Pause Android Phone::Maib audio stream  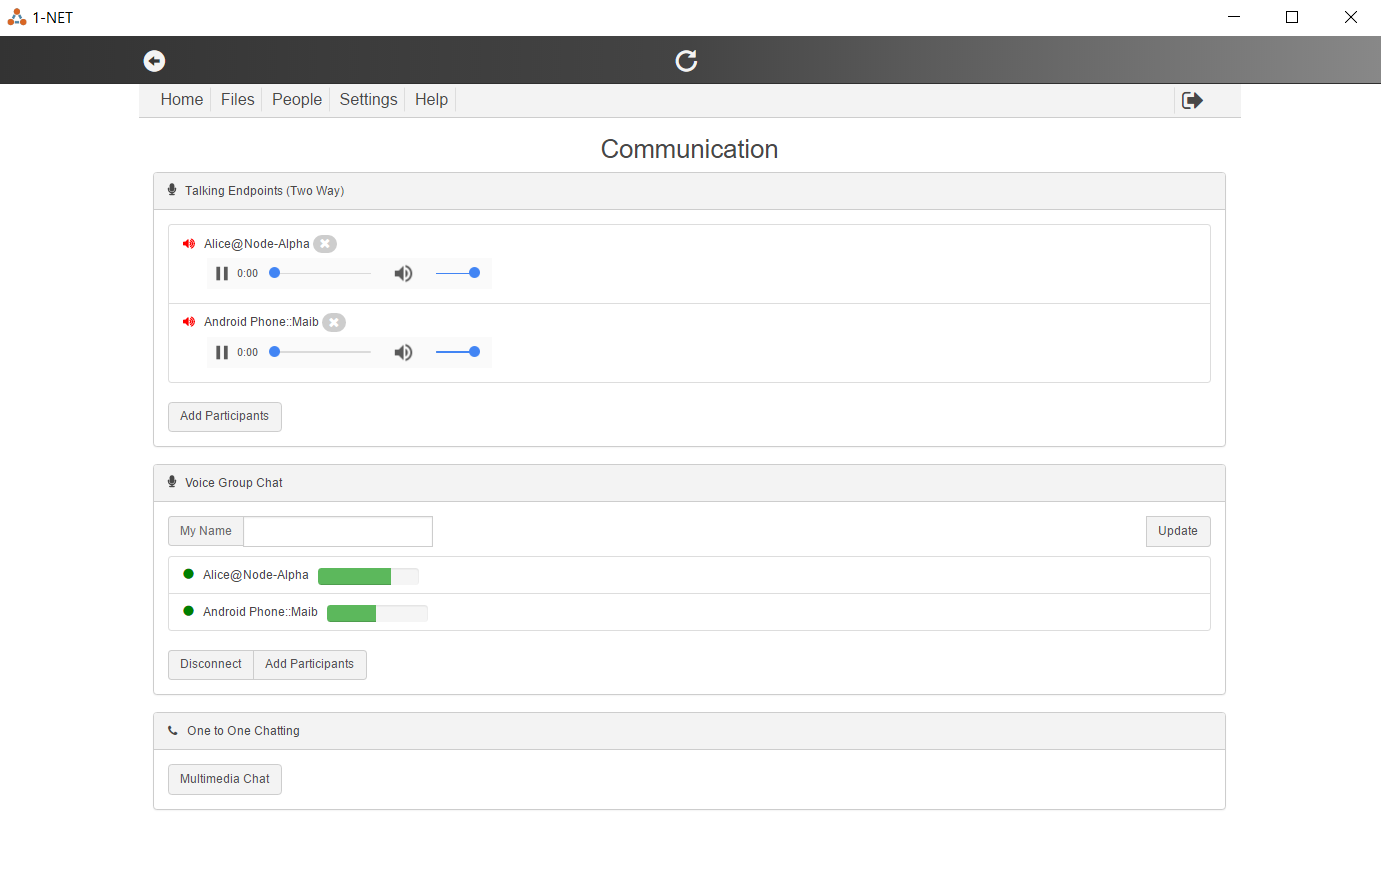click(222, 352)
